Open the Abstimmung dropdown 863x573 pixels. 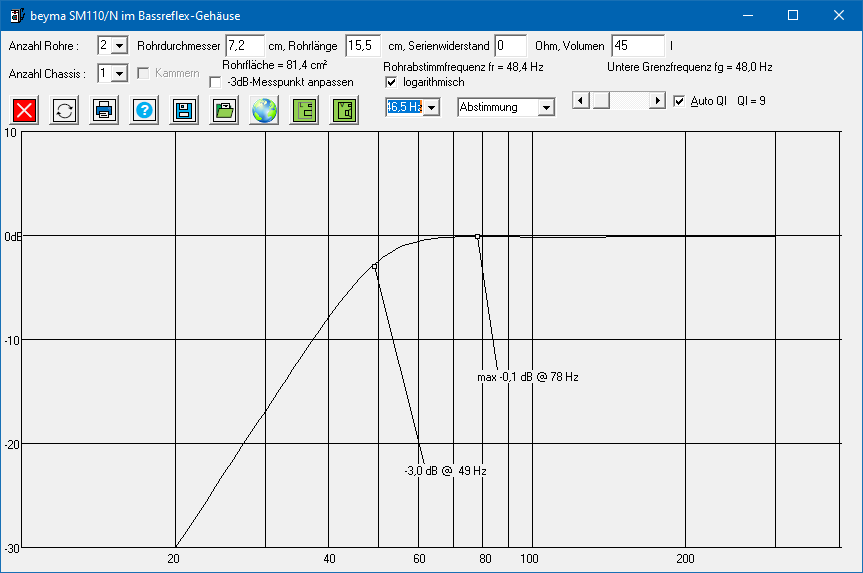point(546,107)
